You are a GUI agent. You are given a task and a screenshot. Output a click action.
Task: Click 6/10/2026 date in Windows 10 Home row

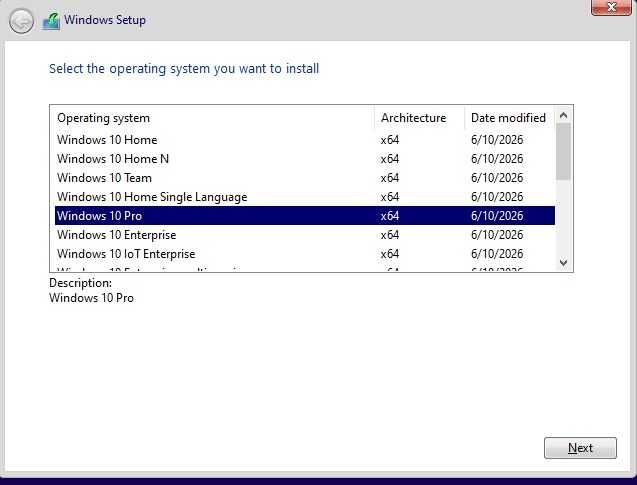click(497, 140)
